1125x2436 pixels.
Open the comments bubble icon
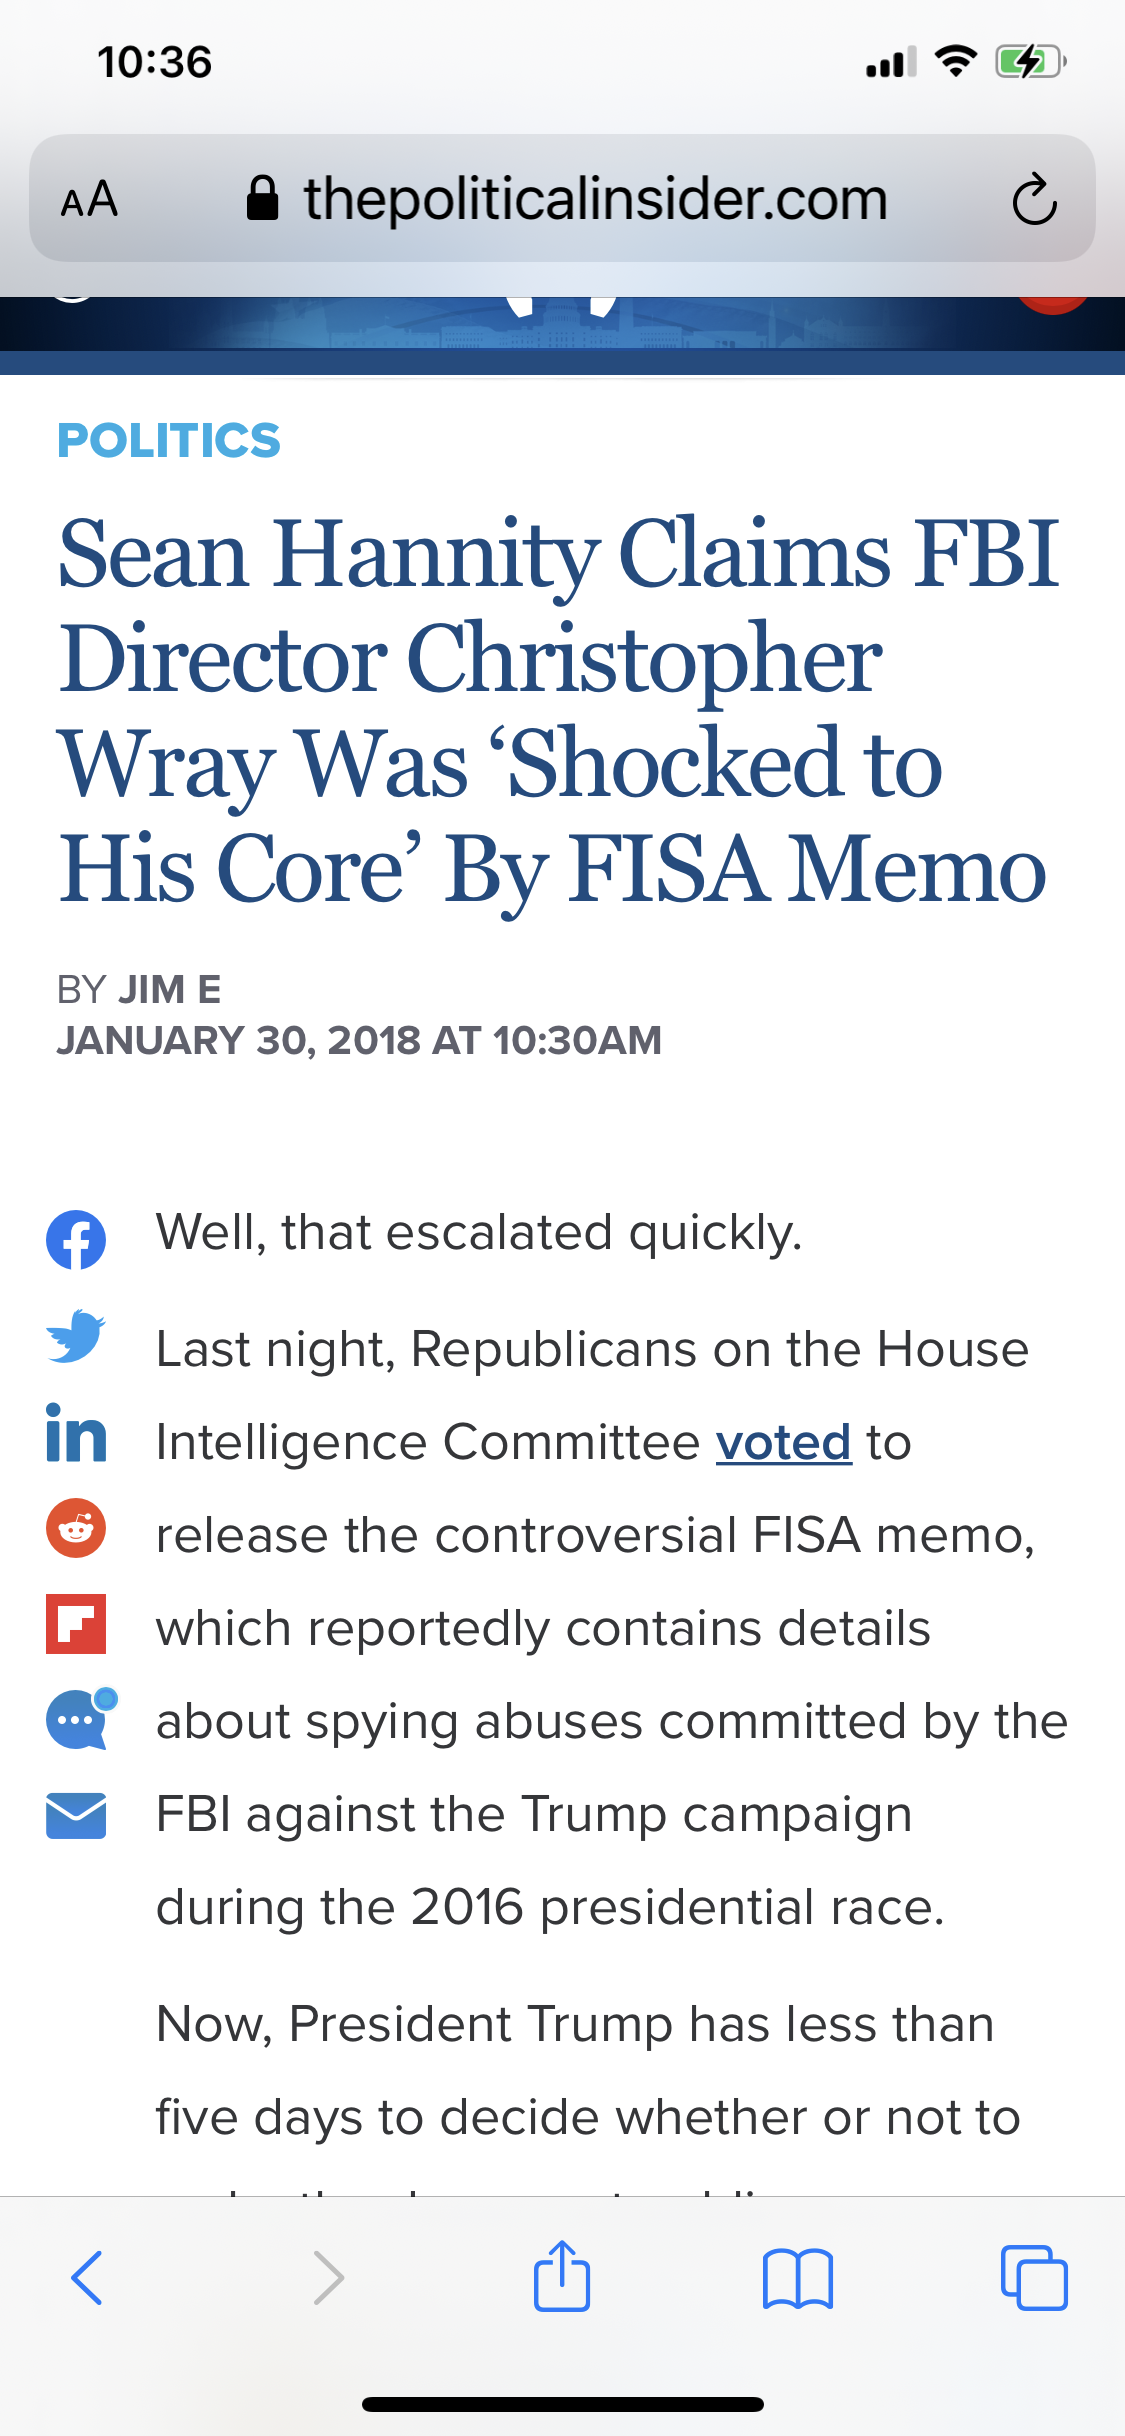coord(80,1719)
